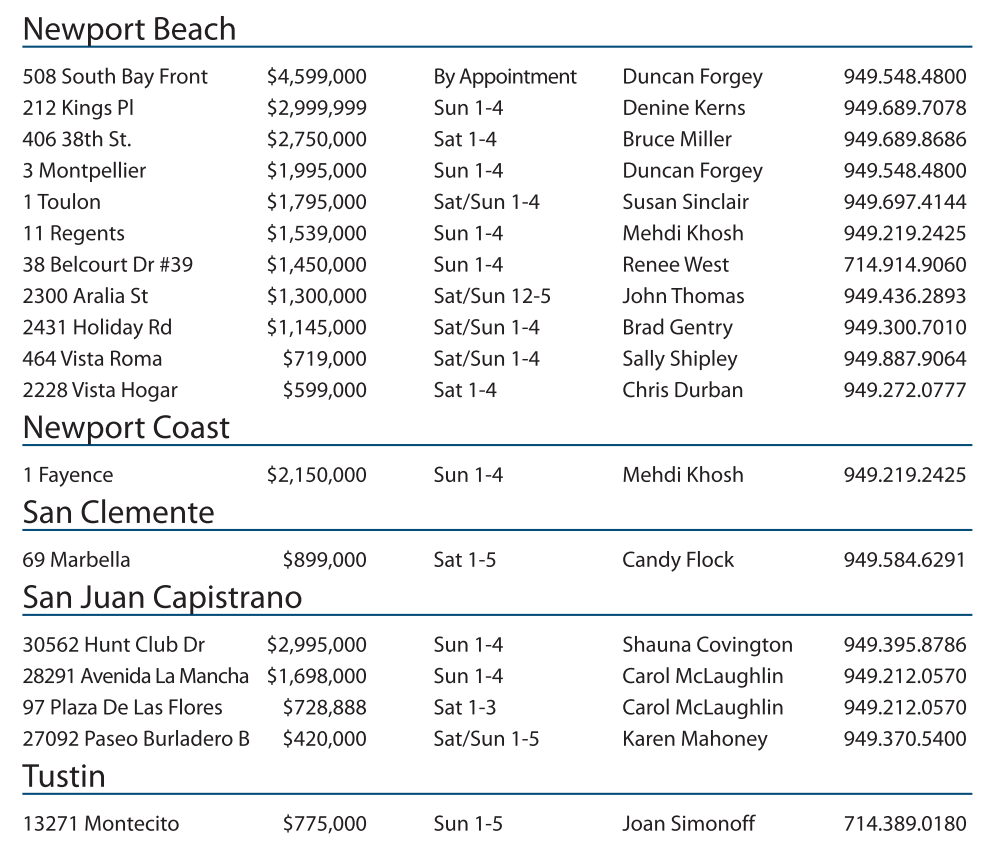This screenshot has width=985, height=855.
Task: Click agent name Joan Simonoff
Action: [688, 824]
